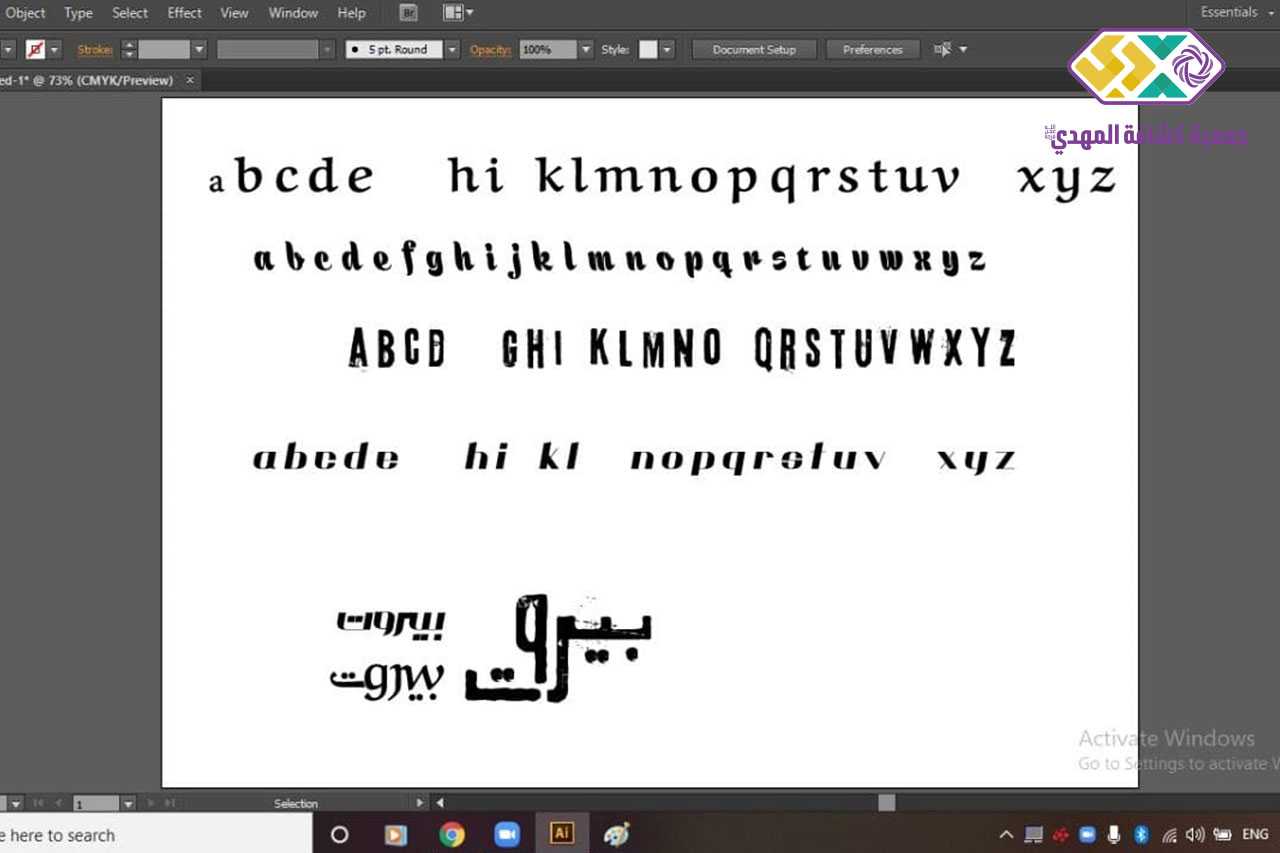Viewport: 1280px width, 853px height.
Task: Click the Essentials workspace switcher
Action: point(1229,12)
